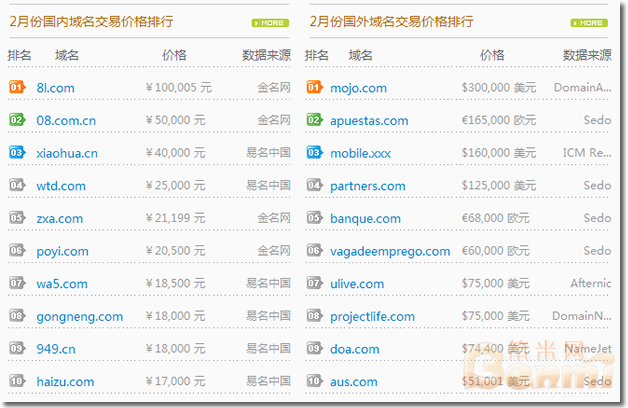Select the wa5.com domain link
Image resolution: width=628 pixels, height=408 pixels.
(62, 284)
